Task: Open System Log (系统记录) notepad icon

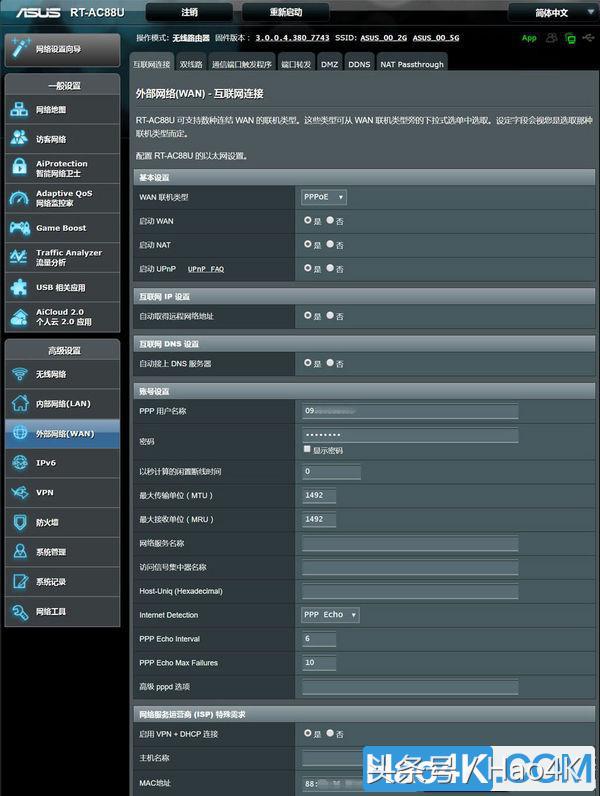Action: [19, 581]
